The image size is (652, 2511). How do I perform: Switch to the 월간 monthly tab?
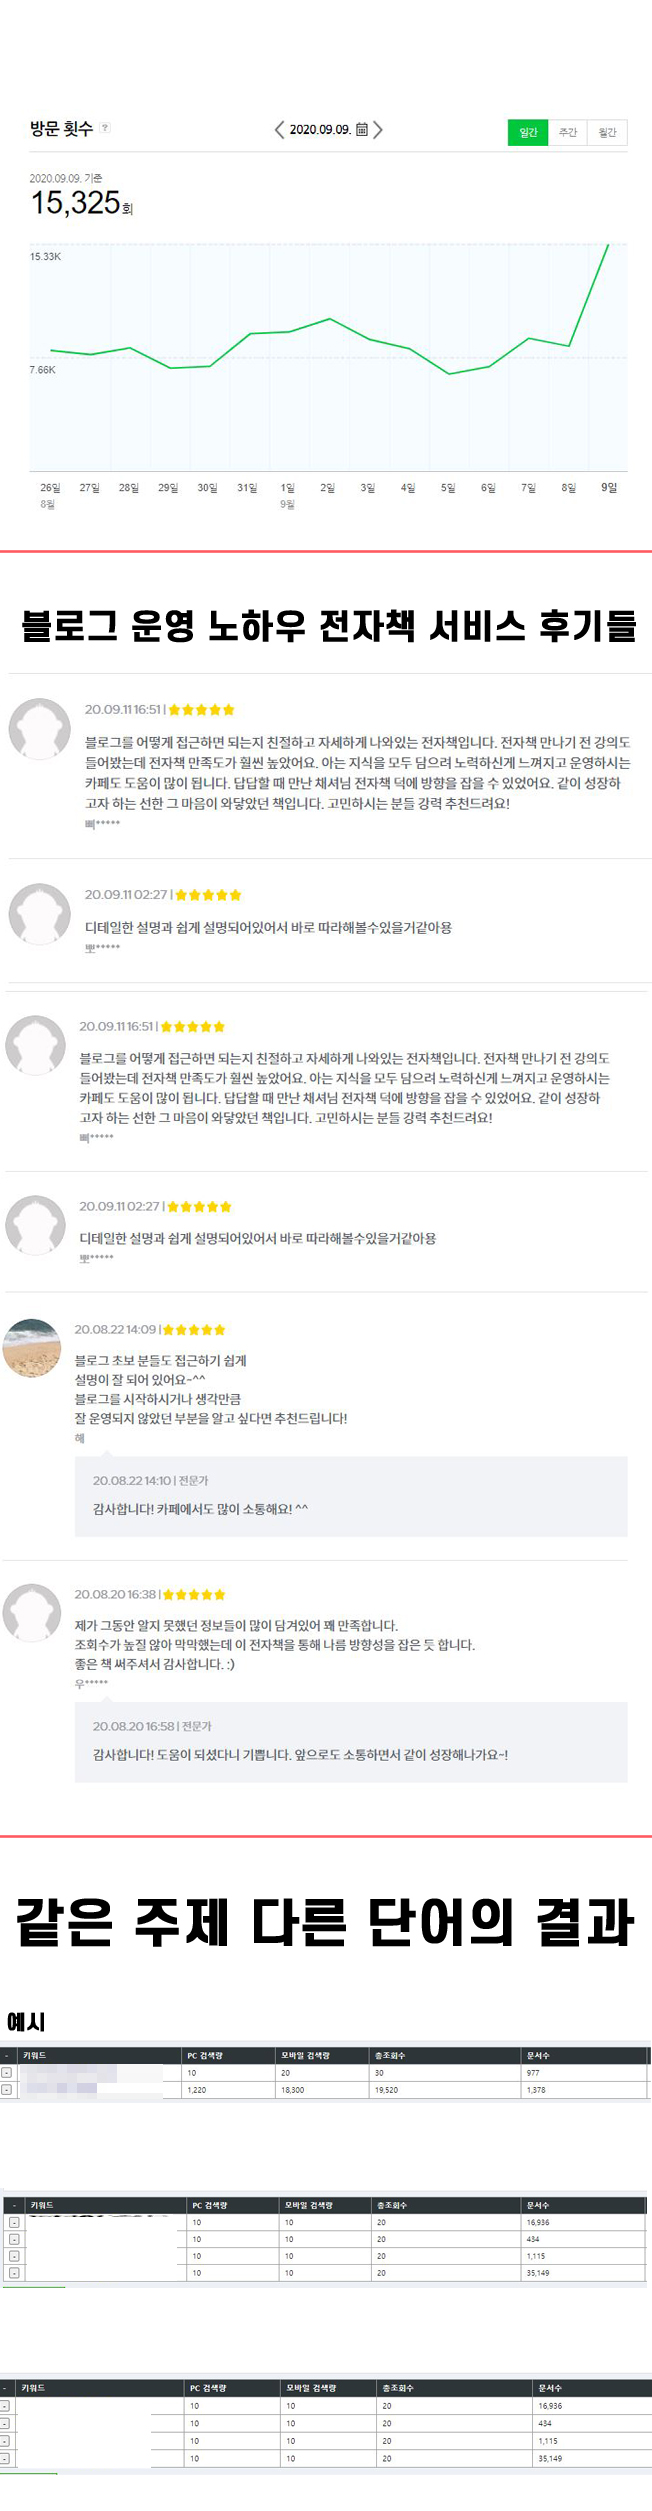(607, 133)
